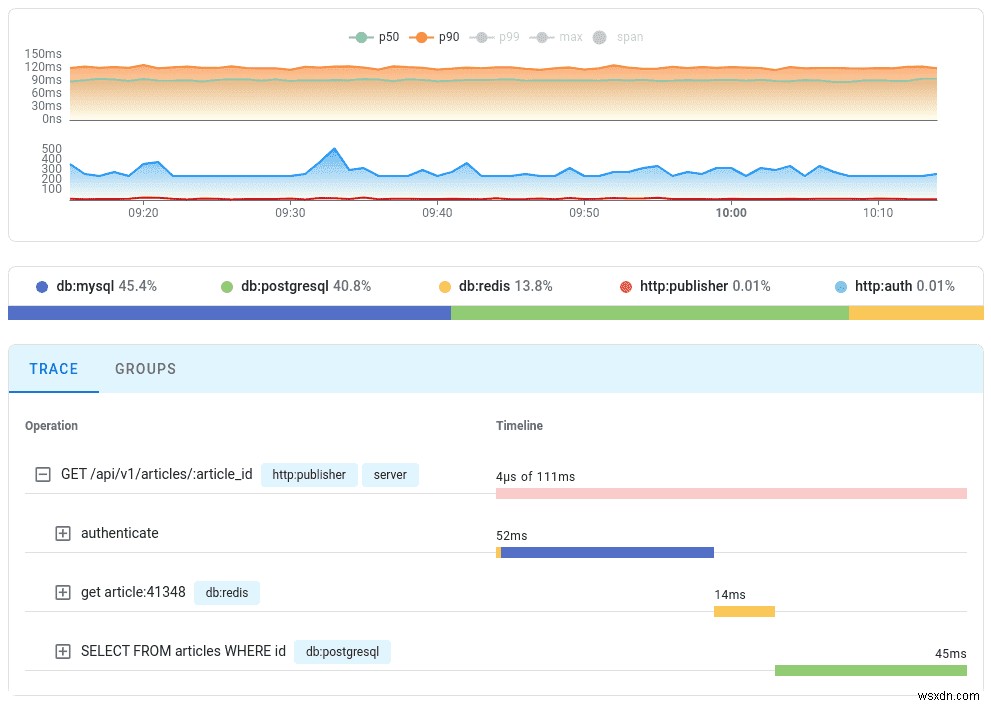
Task: Expand the get article:41348 span
Action: 62,592
